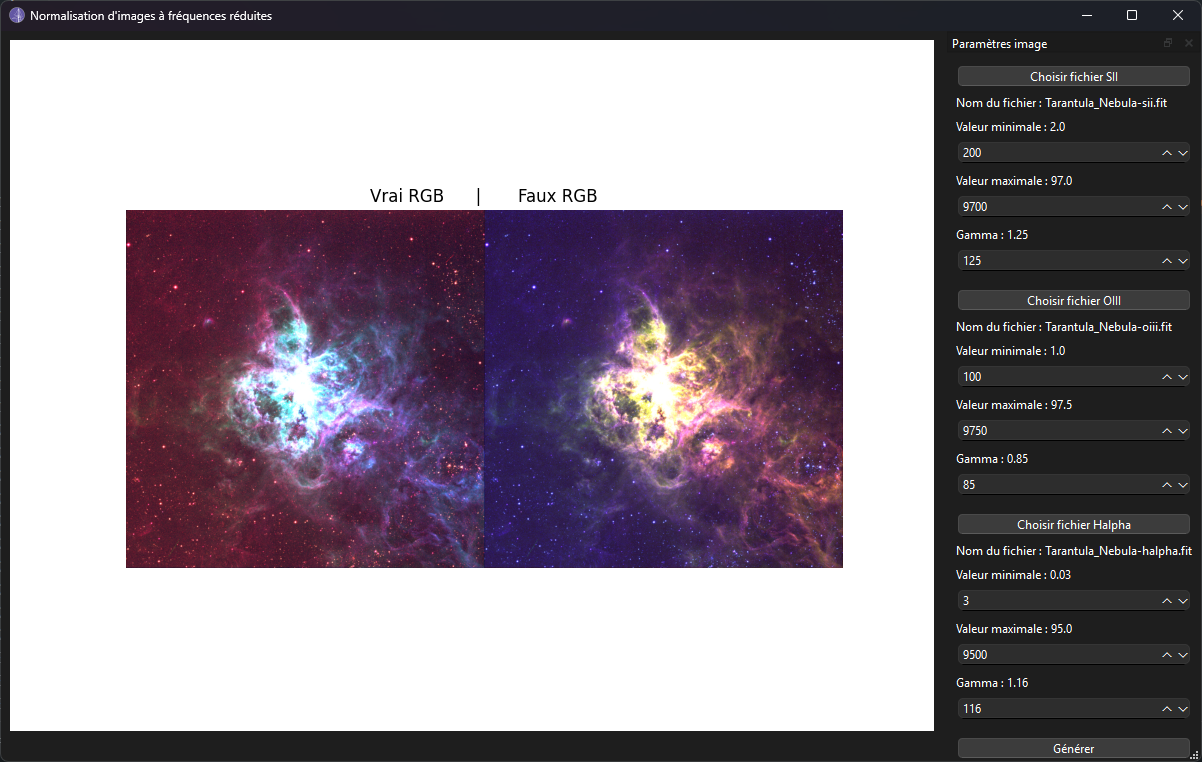1202x762 pixels.
Task: Decrease the OIII gamma value 85
Action: (1184, 484)
